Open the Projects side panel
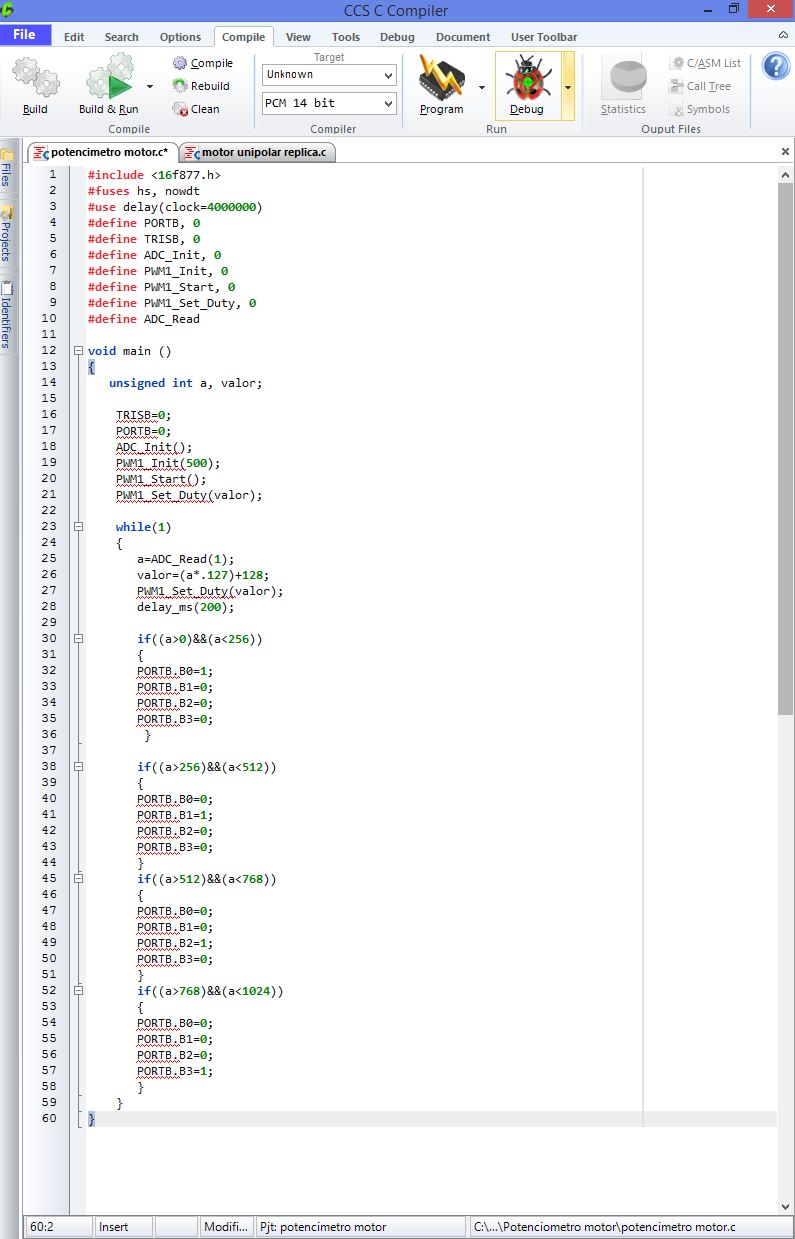 click(x=6, y=233)
